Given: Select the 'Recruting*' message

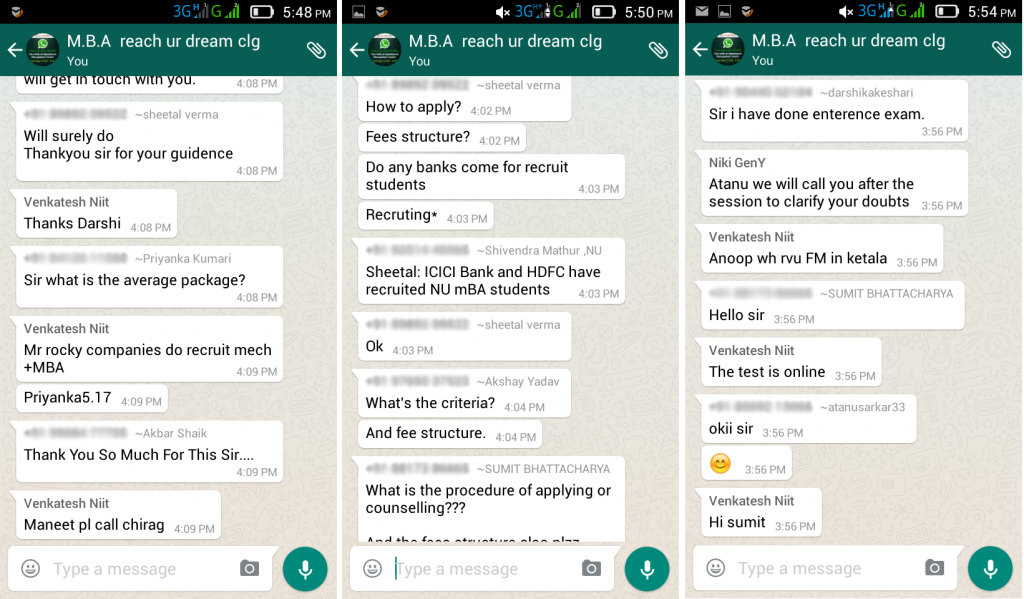Looking at the screenshot, I should click(x=425, y=216).
